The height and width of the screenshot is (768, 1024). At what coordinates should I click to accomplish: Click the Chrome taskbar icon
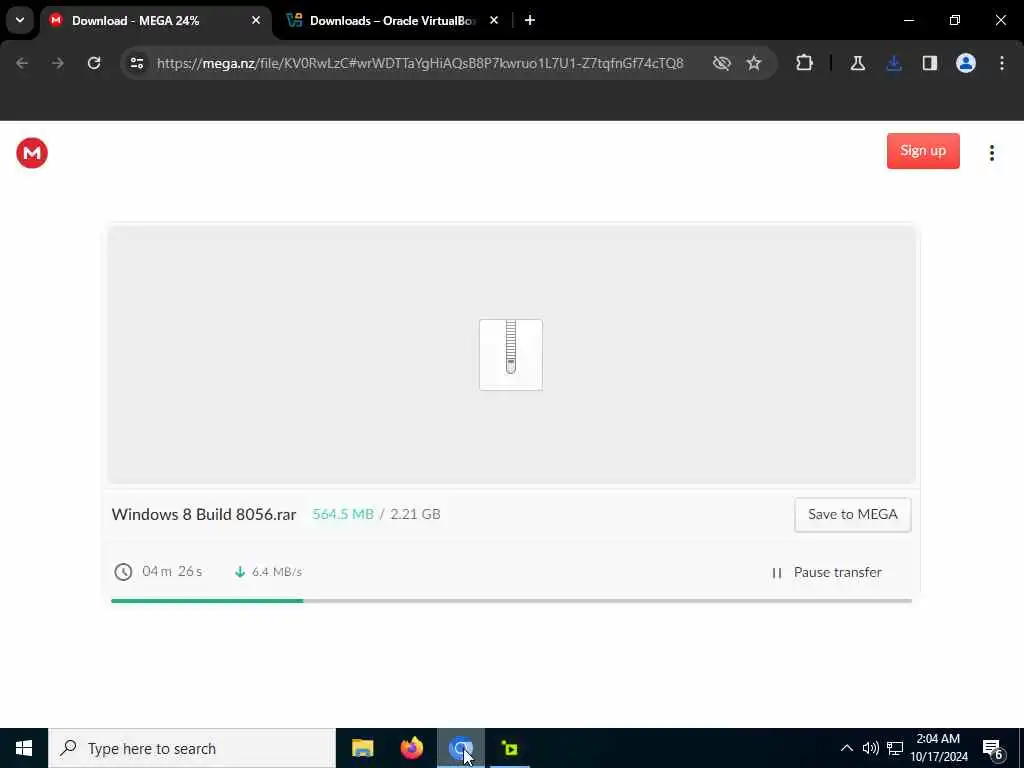[460, 748]
